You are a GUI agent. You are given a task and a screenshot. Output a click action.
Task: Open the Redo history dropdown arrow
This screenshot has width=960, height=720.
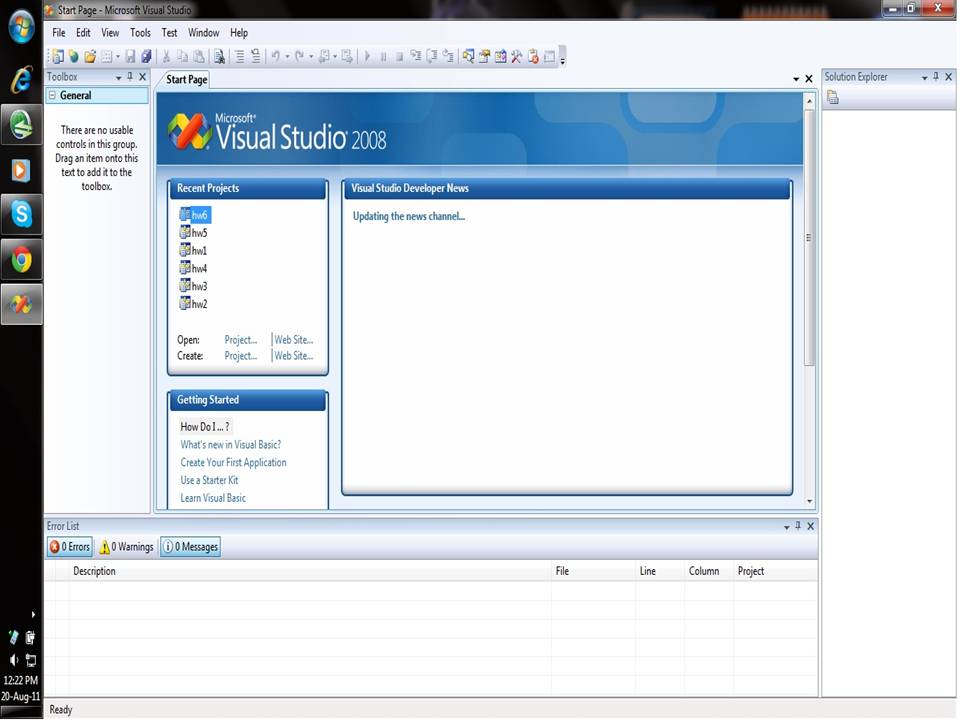[x=310, y=56]
